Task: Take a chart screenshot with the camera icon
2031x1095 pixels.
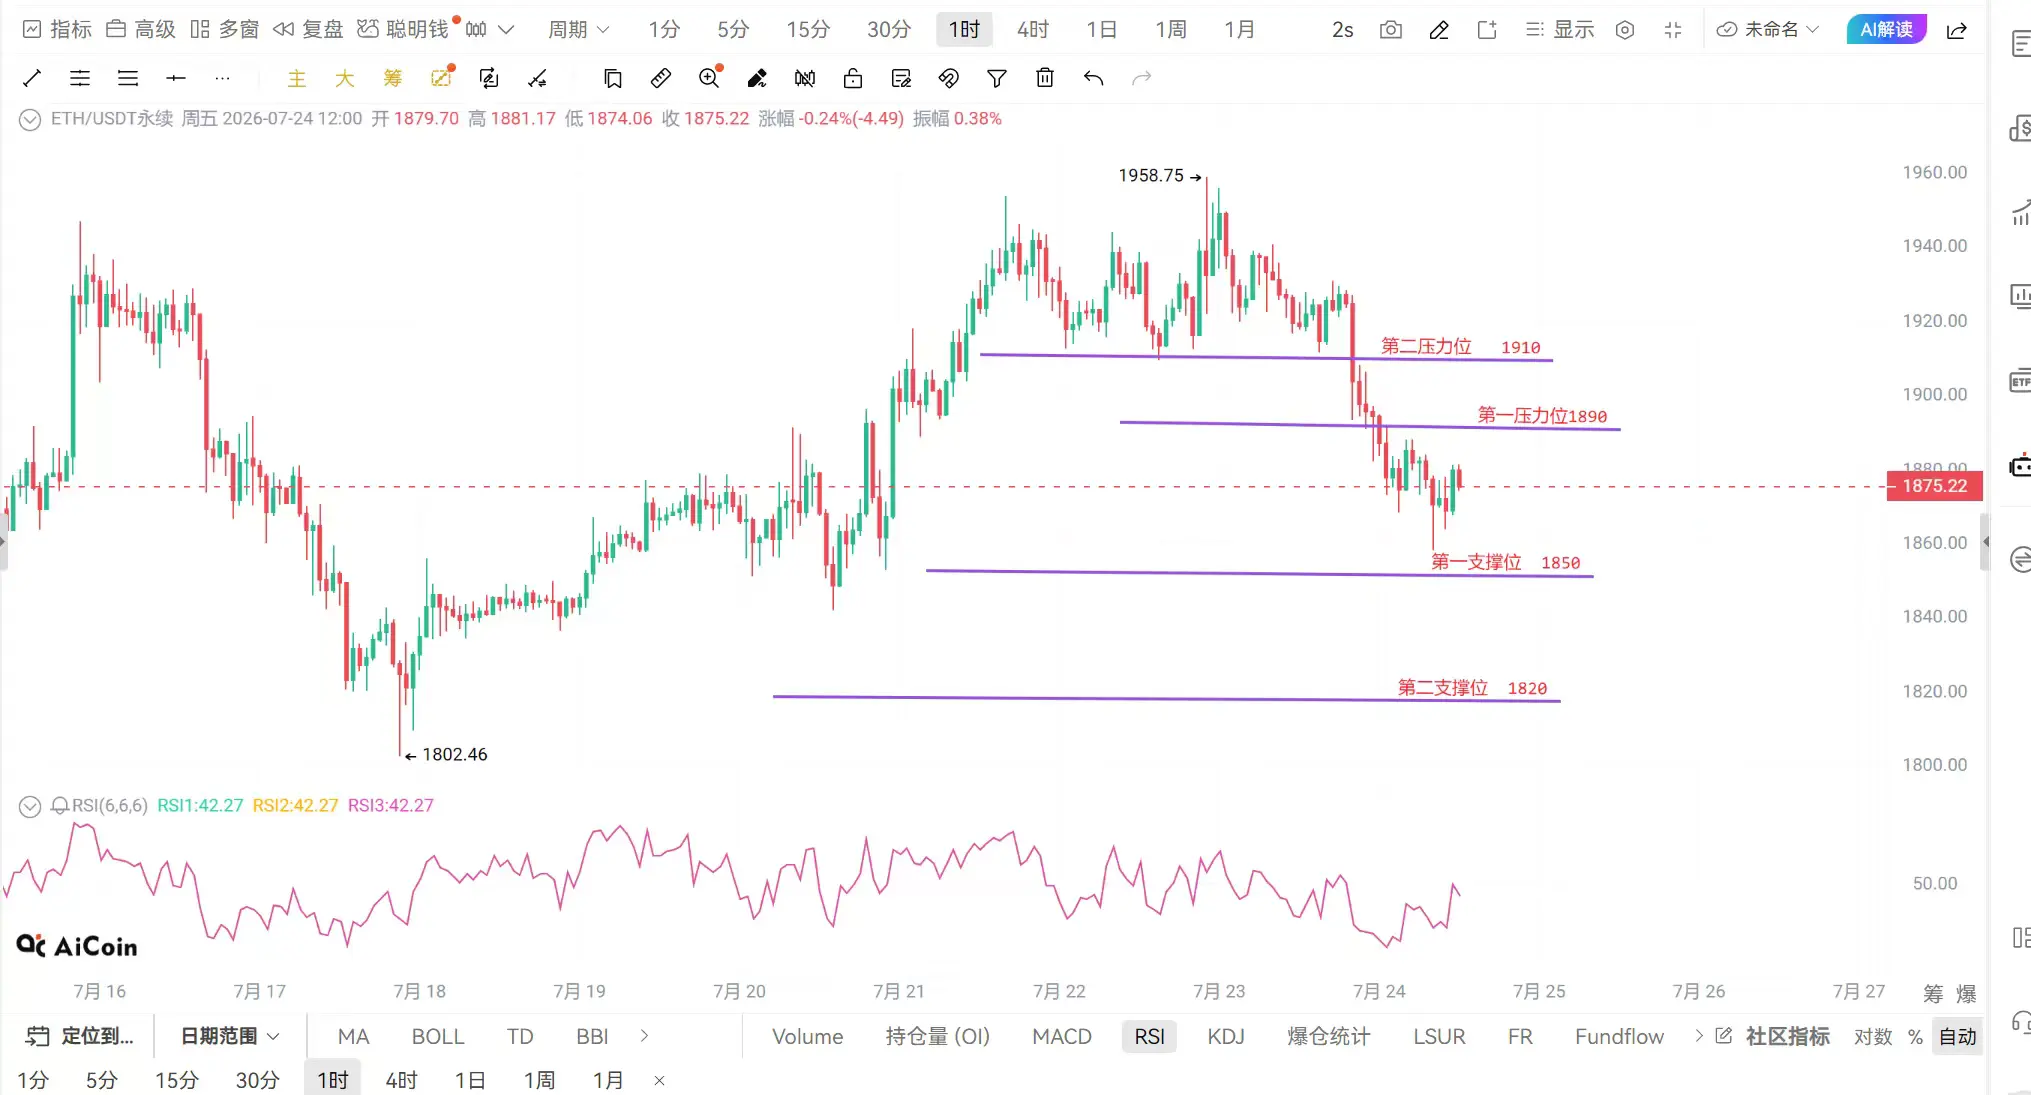Action: (1391, 30)
